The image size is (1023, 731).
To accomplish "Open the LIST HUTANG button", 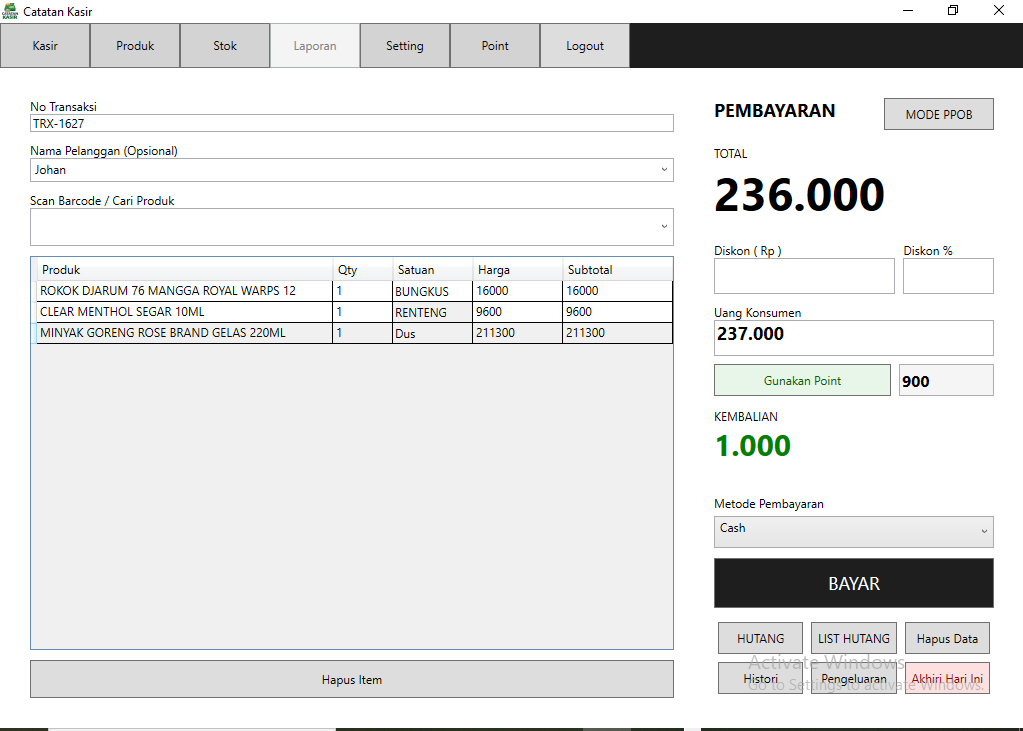I will coord(853,638).
